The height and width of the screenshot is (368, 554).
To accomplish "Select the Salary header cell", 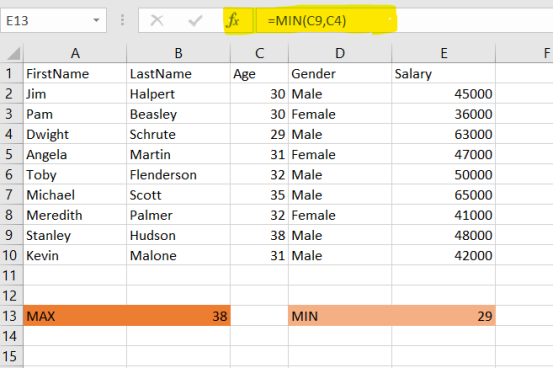I will point(443,73).
